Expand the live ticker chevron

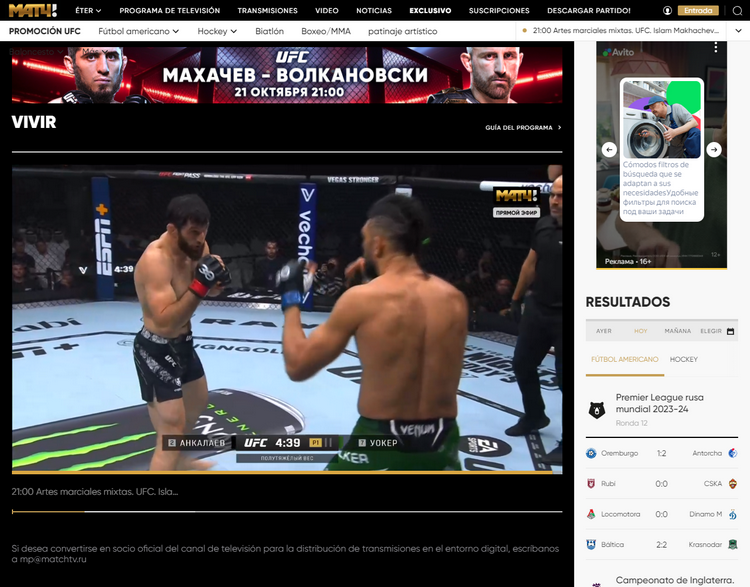(738, 31)
